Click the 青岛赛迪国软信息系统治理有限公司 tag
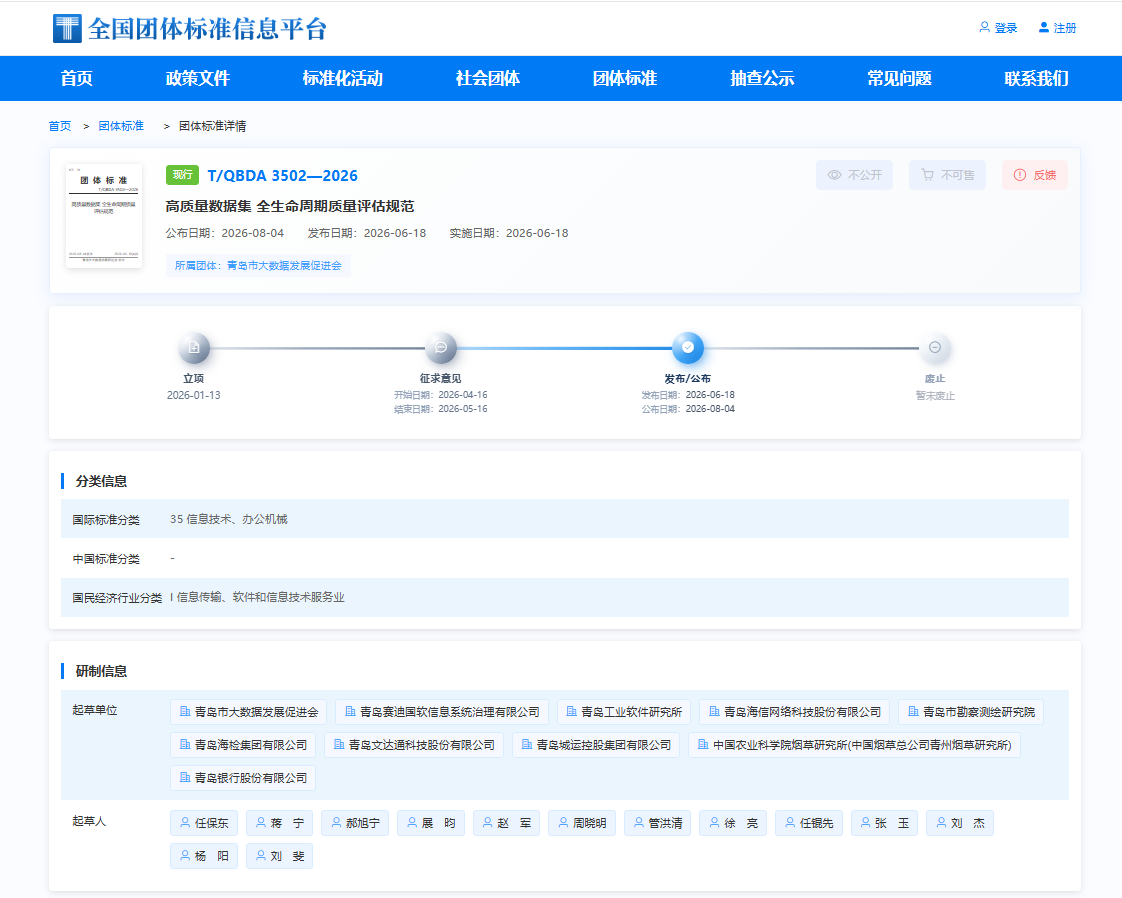1122x898 pixels. tap(442, 712)
